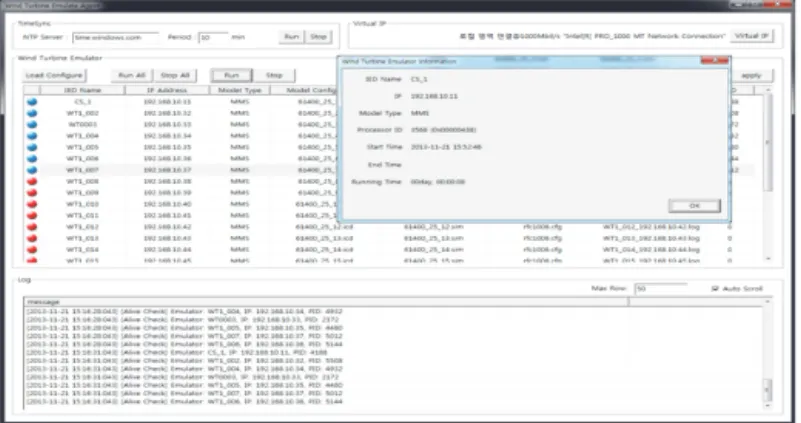The image size is (801, 423).
Task: Click the emulator list vertical scrollbar
Action: coord(768,175)
